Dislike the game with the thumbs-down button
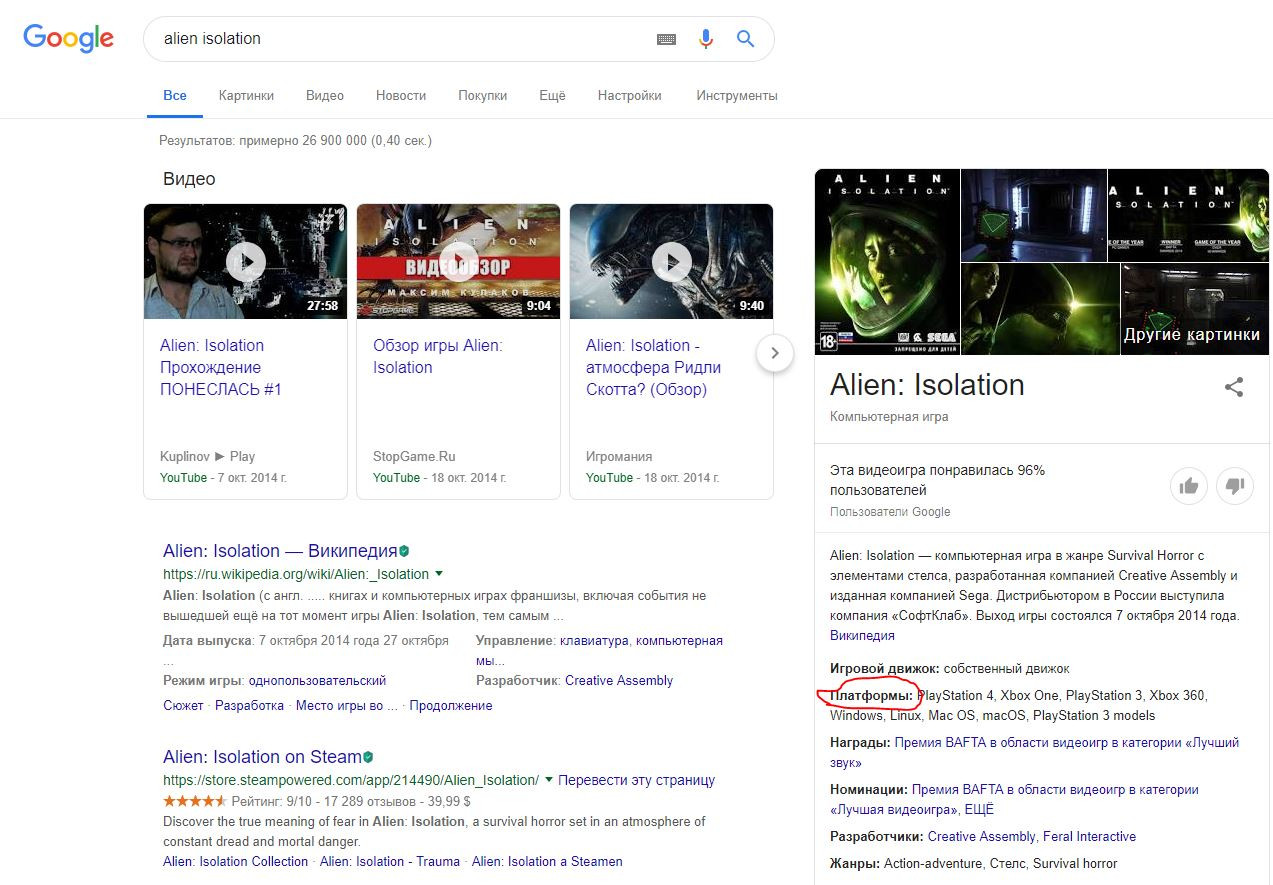This screenshot has width=1273, height=885. pos(1235,486)
